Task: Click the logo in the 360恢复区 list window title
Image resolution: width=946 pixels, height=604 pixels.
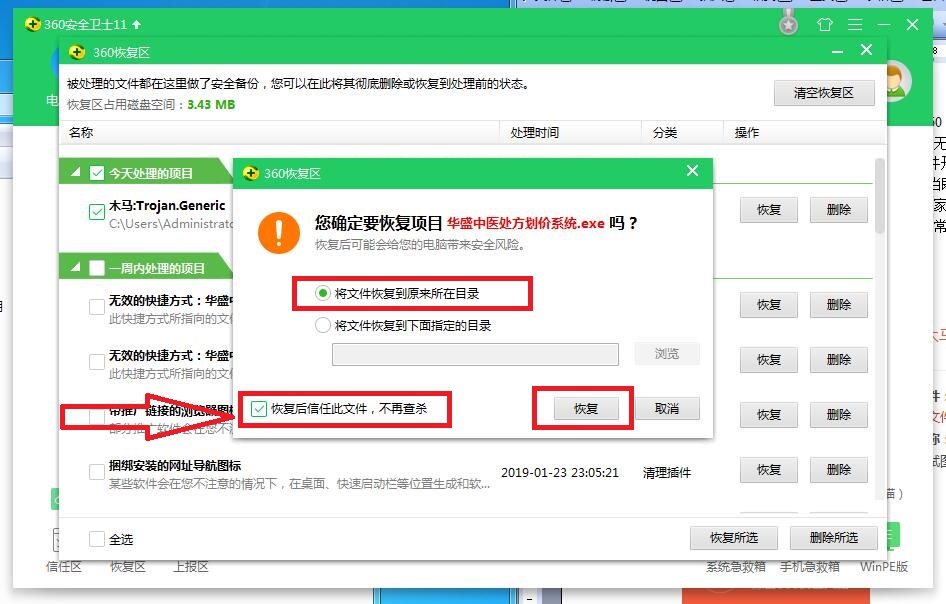Action: pos(77,52)
